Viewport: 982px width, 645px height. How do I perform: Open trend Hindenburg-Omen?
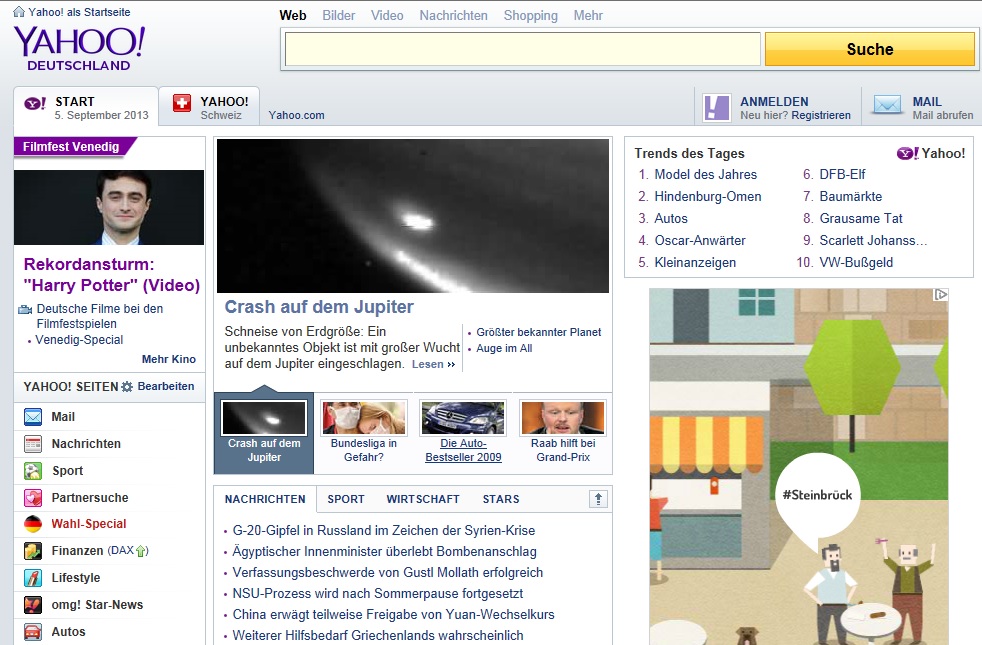tap(708, 196)
